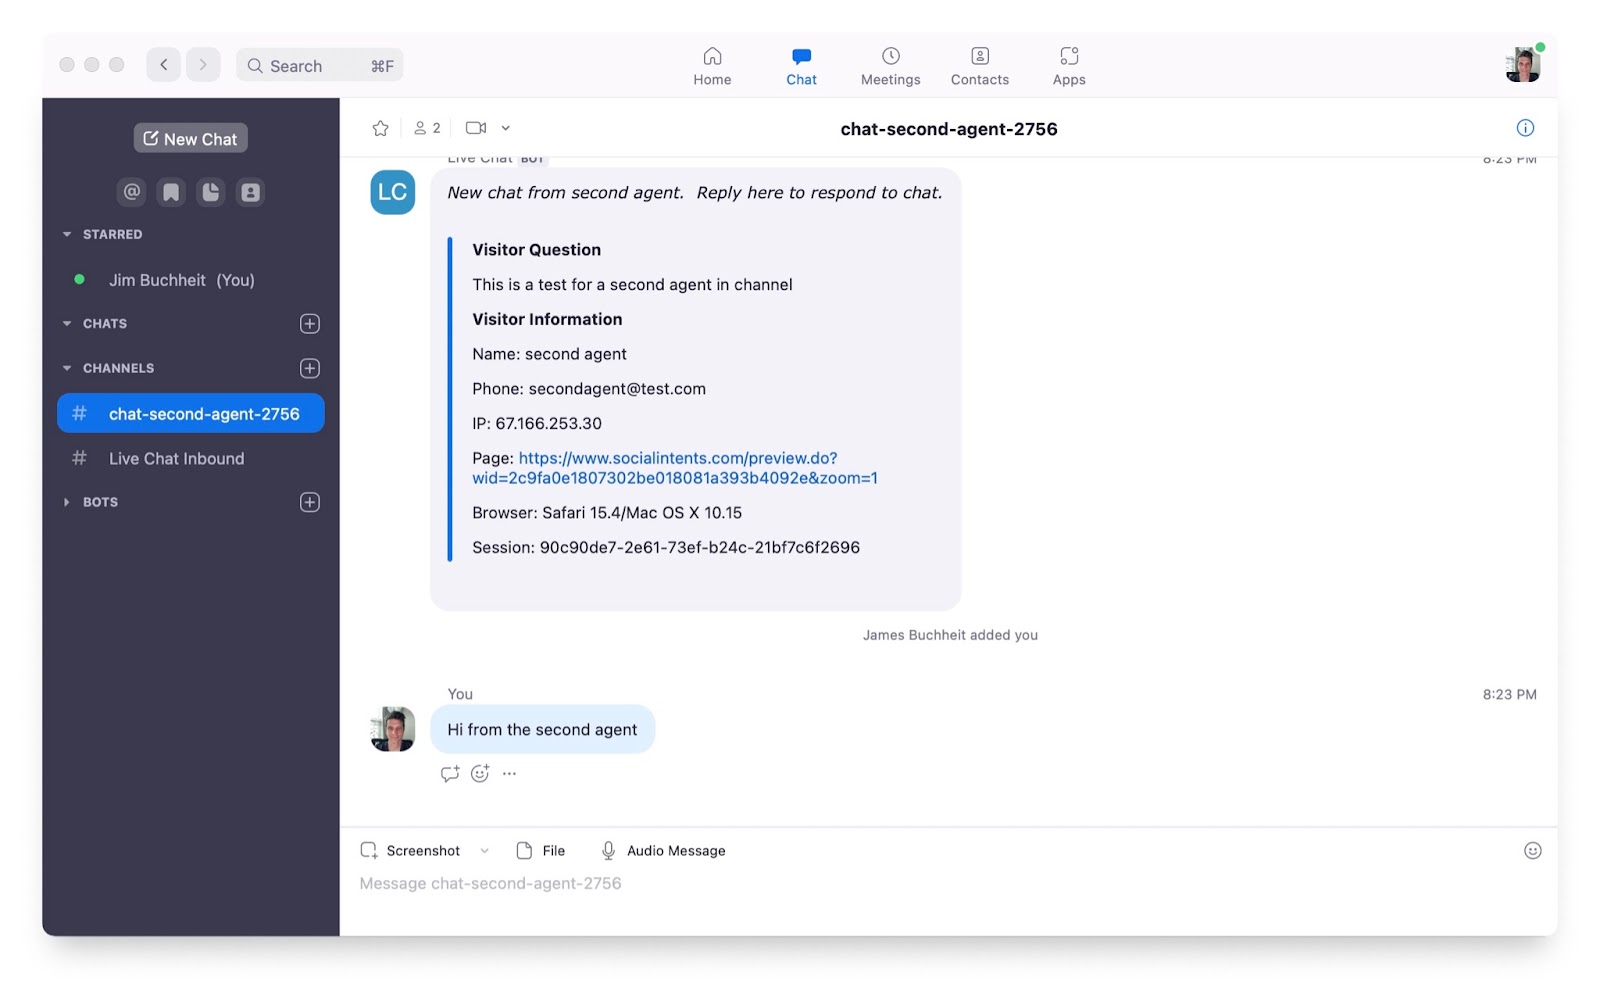The height and width of the screenshot is (988, 1600).
Task: Switch to the Home tab
Action: (x=712, y=66)
